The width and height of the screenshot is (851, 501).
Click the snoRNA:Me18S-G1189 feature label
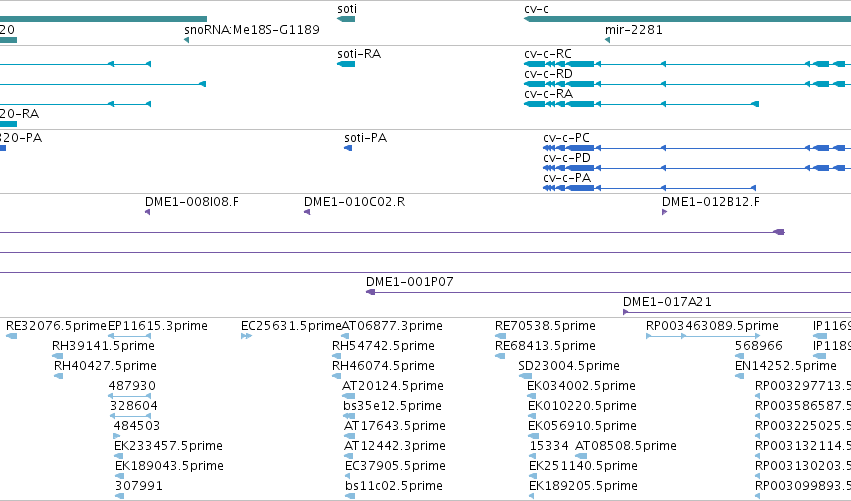click(252, 30)
